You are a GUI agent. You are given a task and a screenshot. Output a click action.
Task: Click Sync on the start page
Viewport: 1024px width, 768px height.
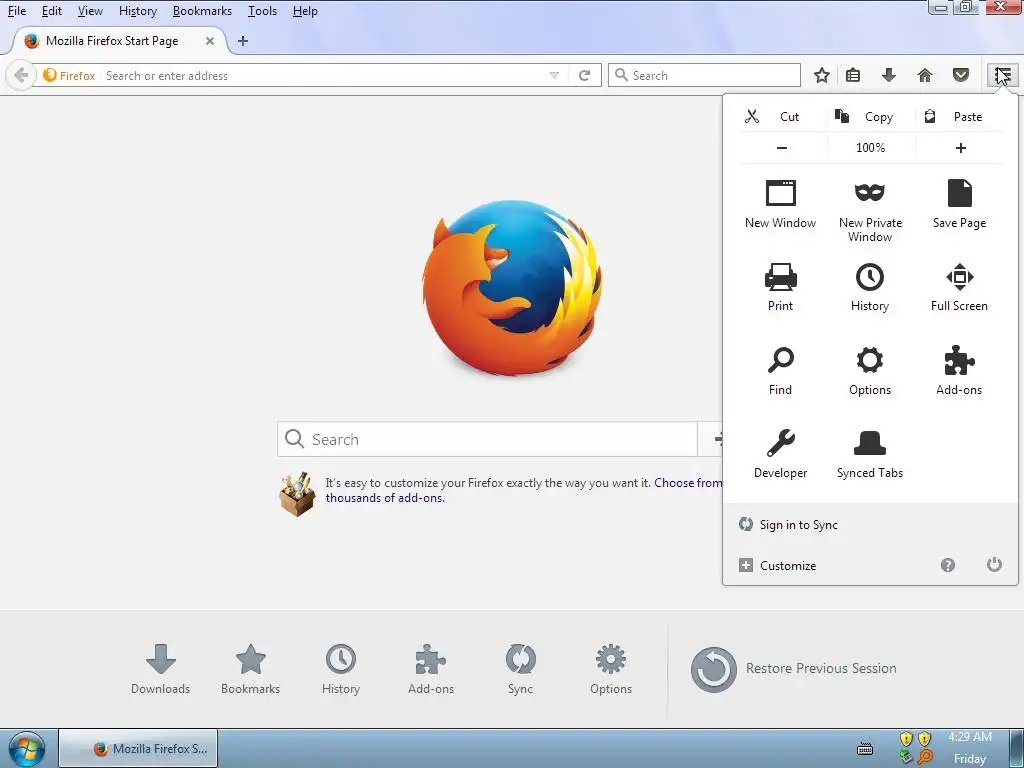[x=520, y=669]
